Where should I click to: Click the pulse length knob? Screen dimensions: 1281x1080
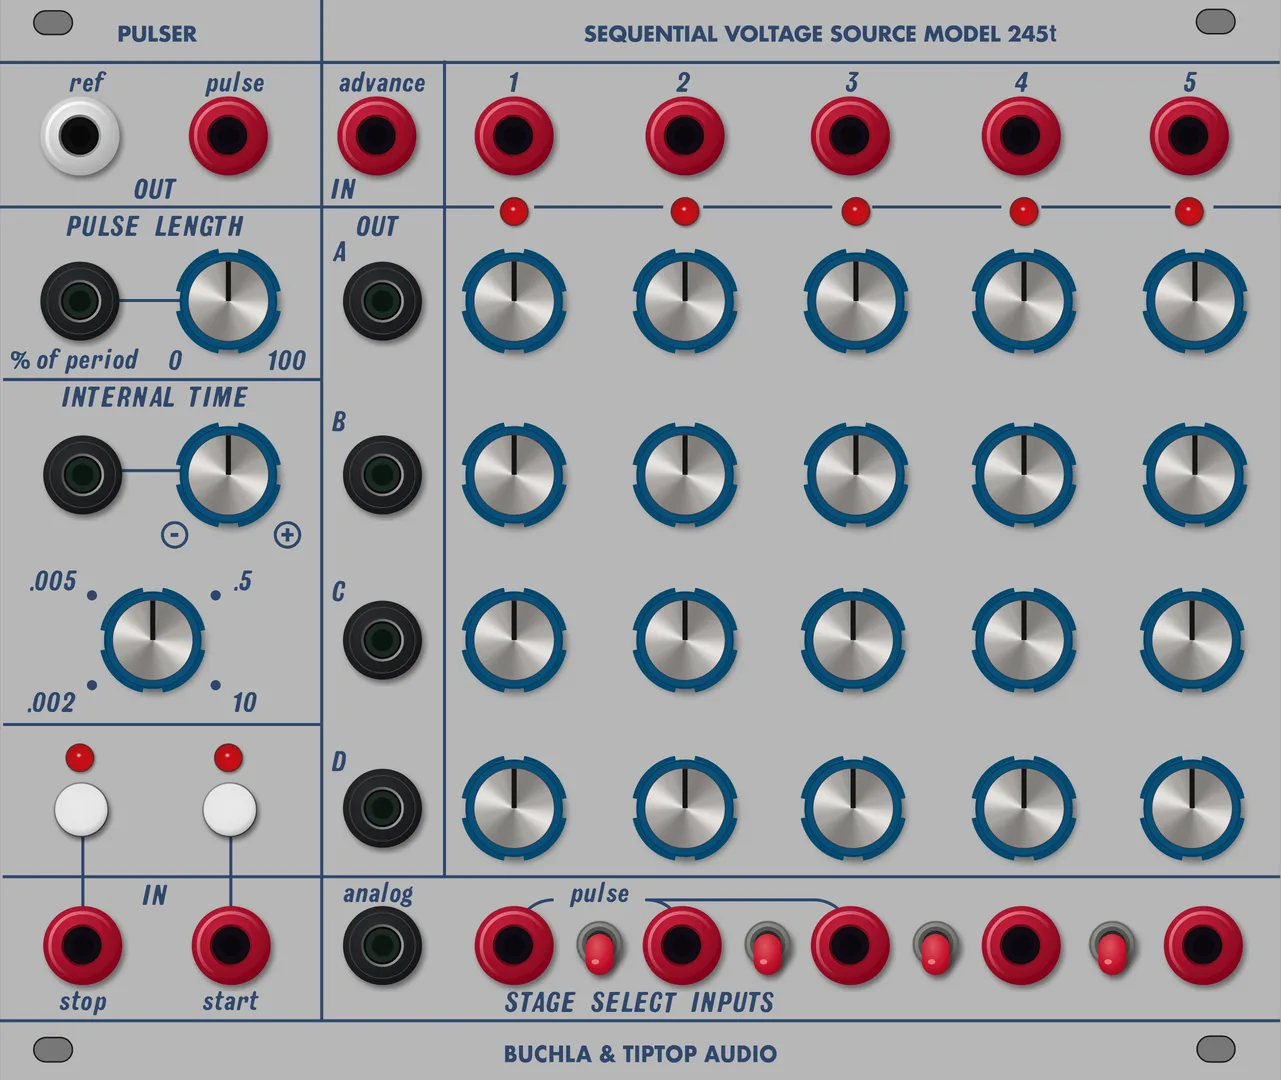point(228,301)
